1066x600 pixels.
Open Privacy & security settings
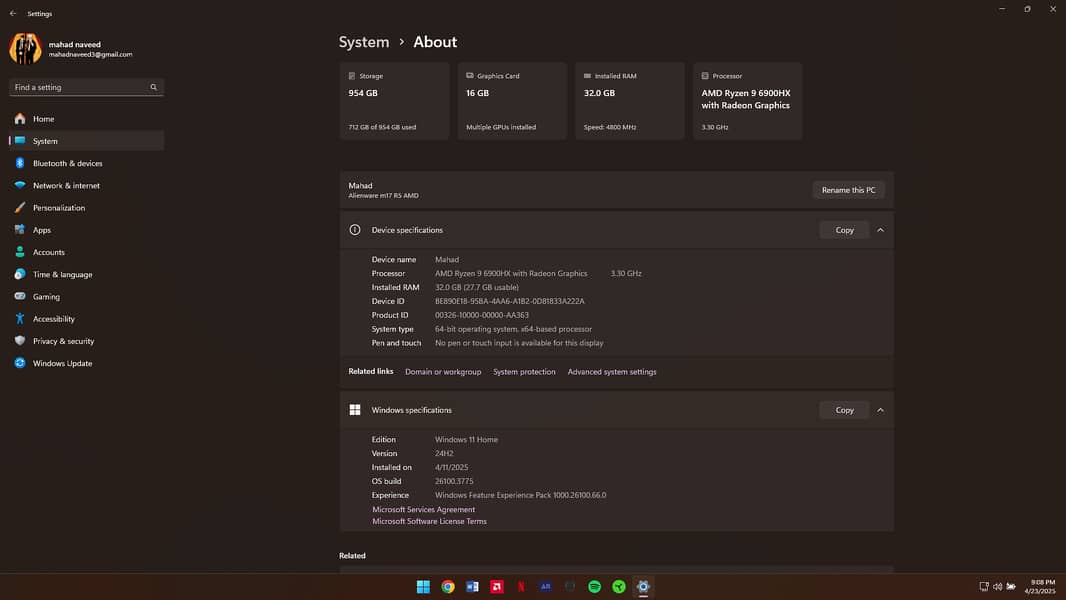point(86,341)
